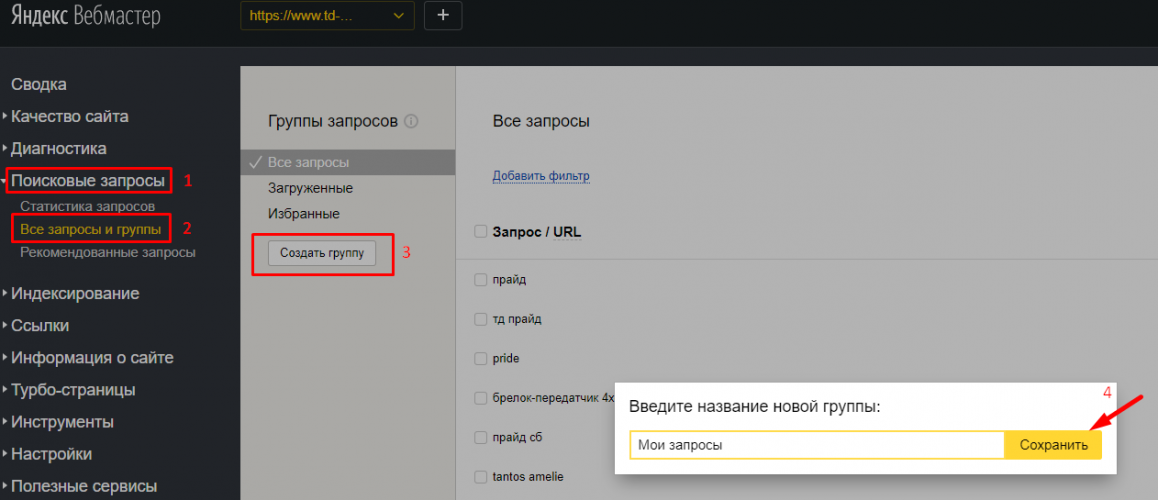This screenshot has width=1158, height=500.
Task: Open the site URL dropdown selector
Action: coord(328,16)
